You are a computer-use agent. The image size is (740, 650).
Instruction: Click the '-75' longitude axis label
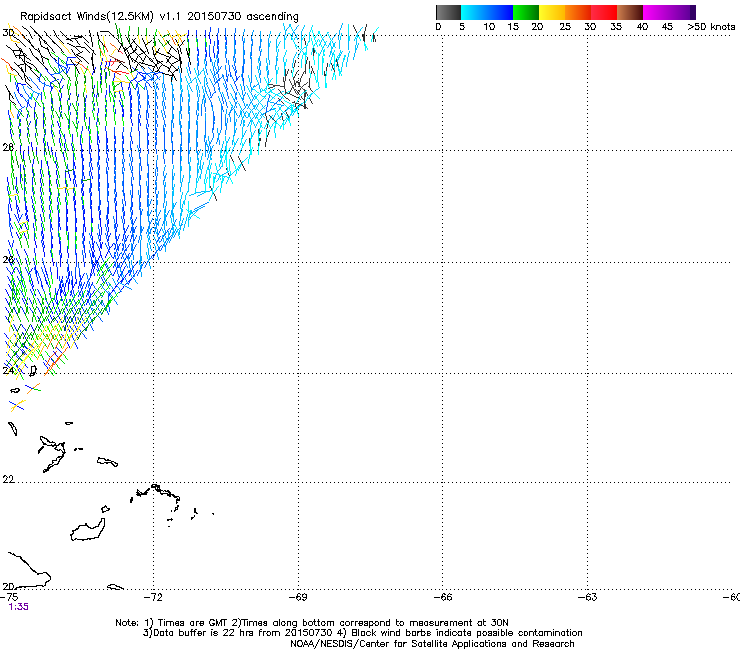[x=9, y=598]
